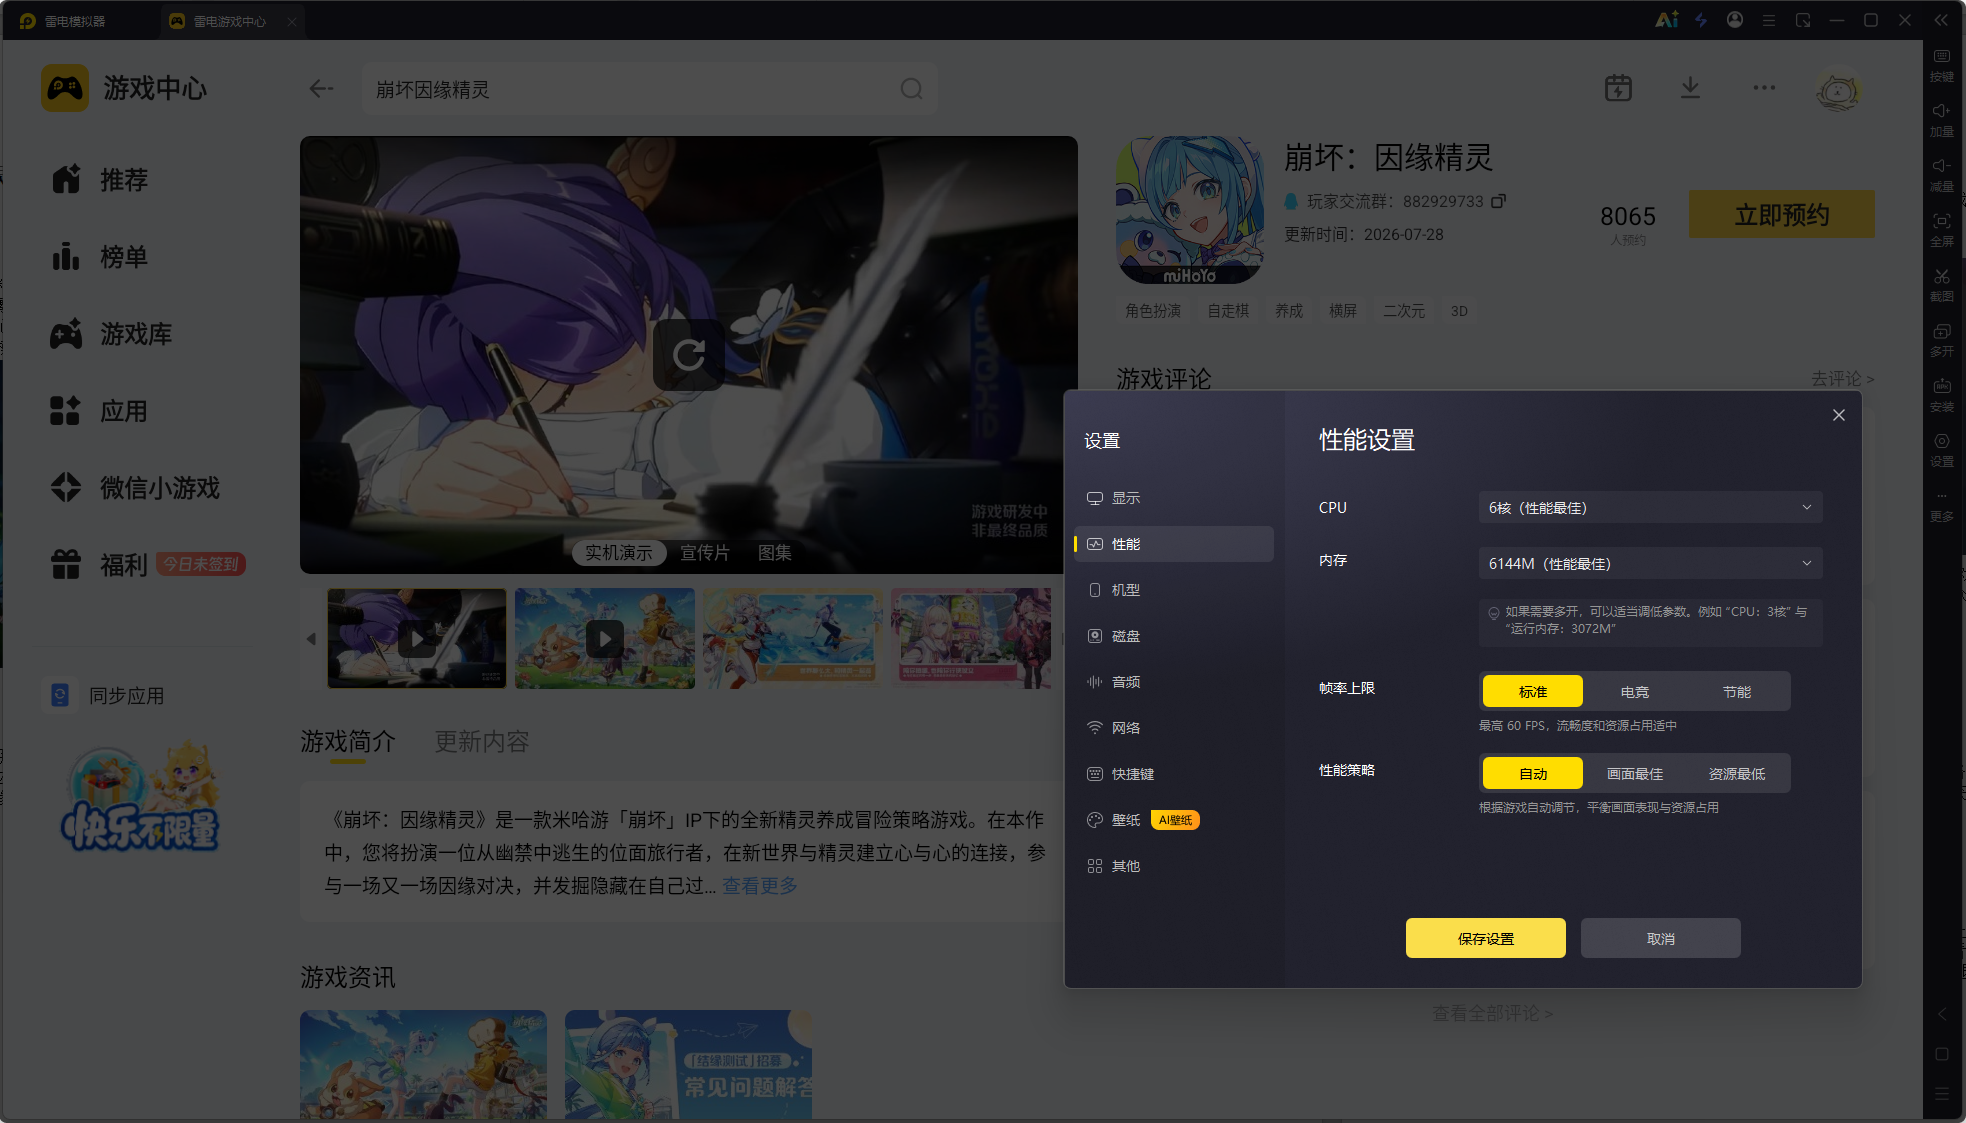Click the Android back button at sidebar bottom

pyautogui.click(x=1942, y=1014)
